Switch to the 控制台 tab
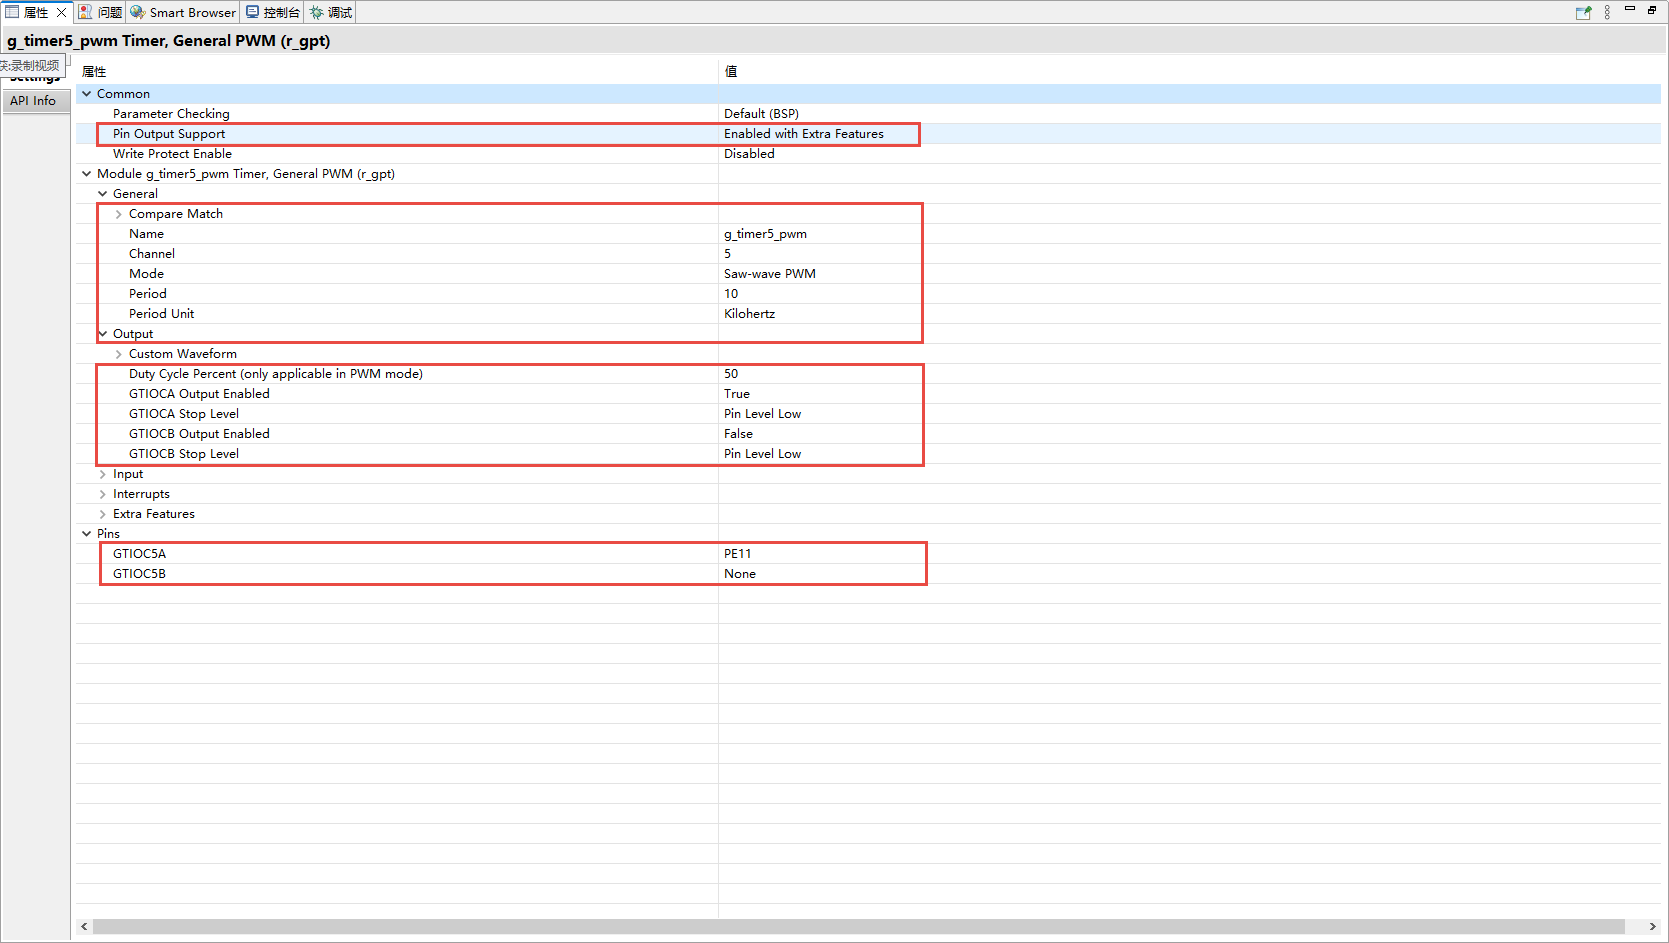 [273, 13]
